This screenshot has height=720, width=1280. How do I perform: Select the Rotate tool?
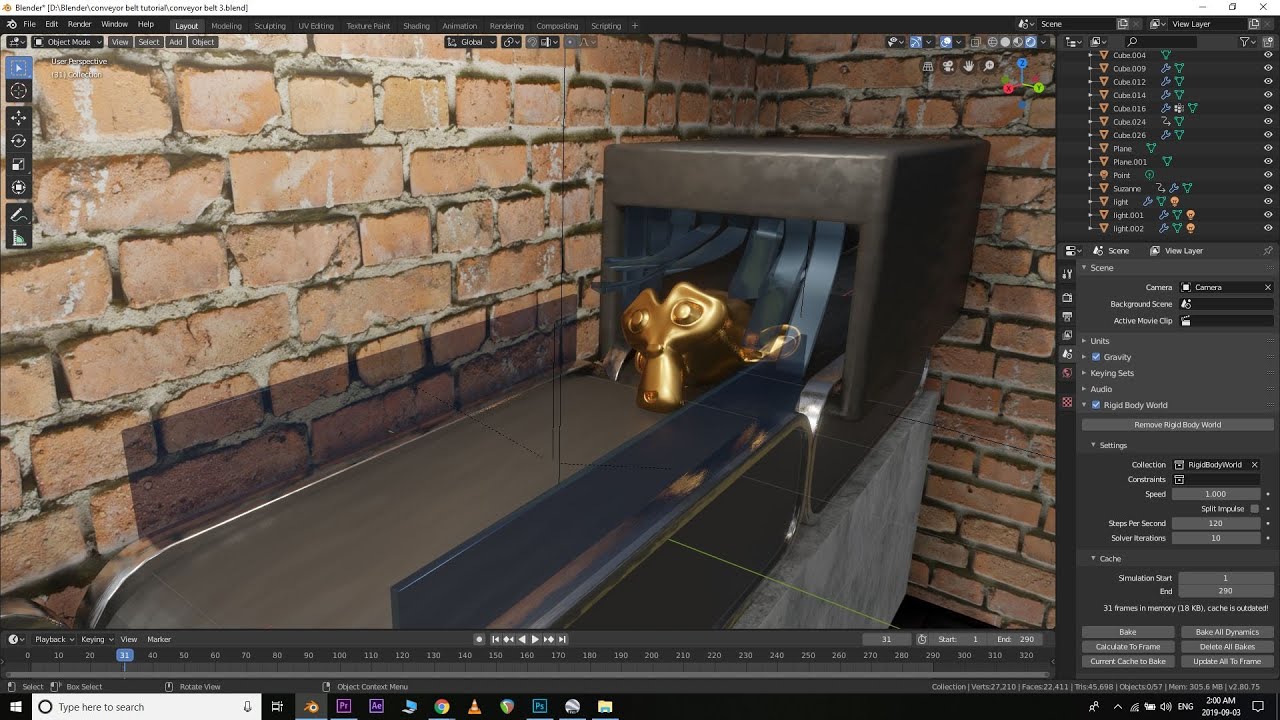[x=18, y=141]
